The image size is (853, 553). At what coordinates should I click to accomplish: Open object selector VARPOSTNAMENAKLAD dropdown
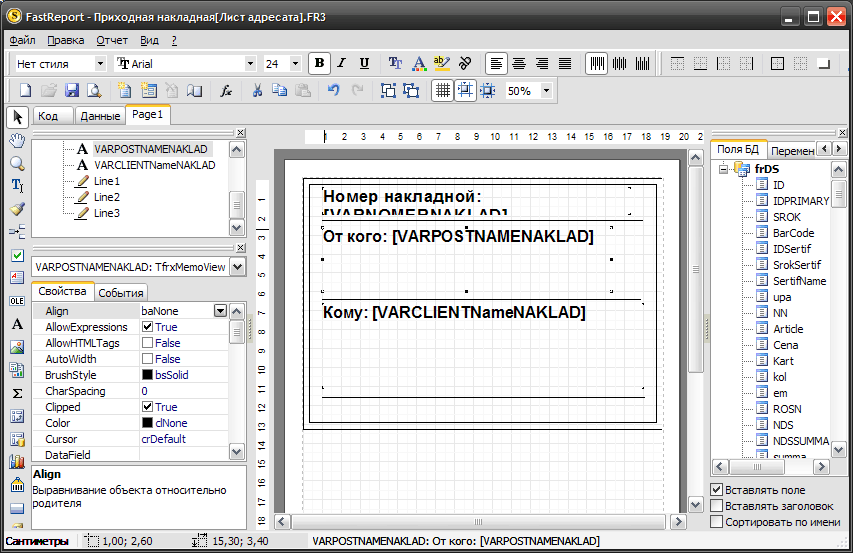tap(238, 267)
